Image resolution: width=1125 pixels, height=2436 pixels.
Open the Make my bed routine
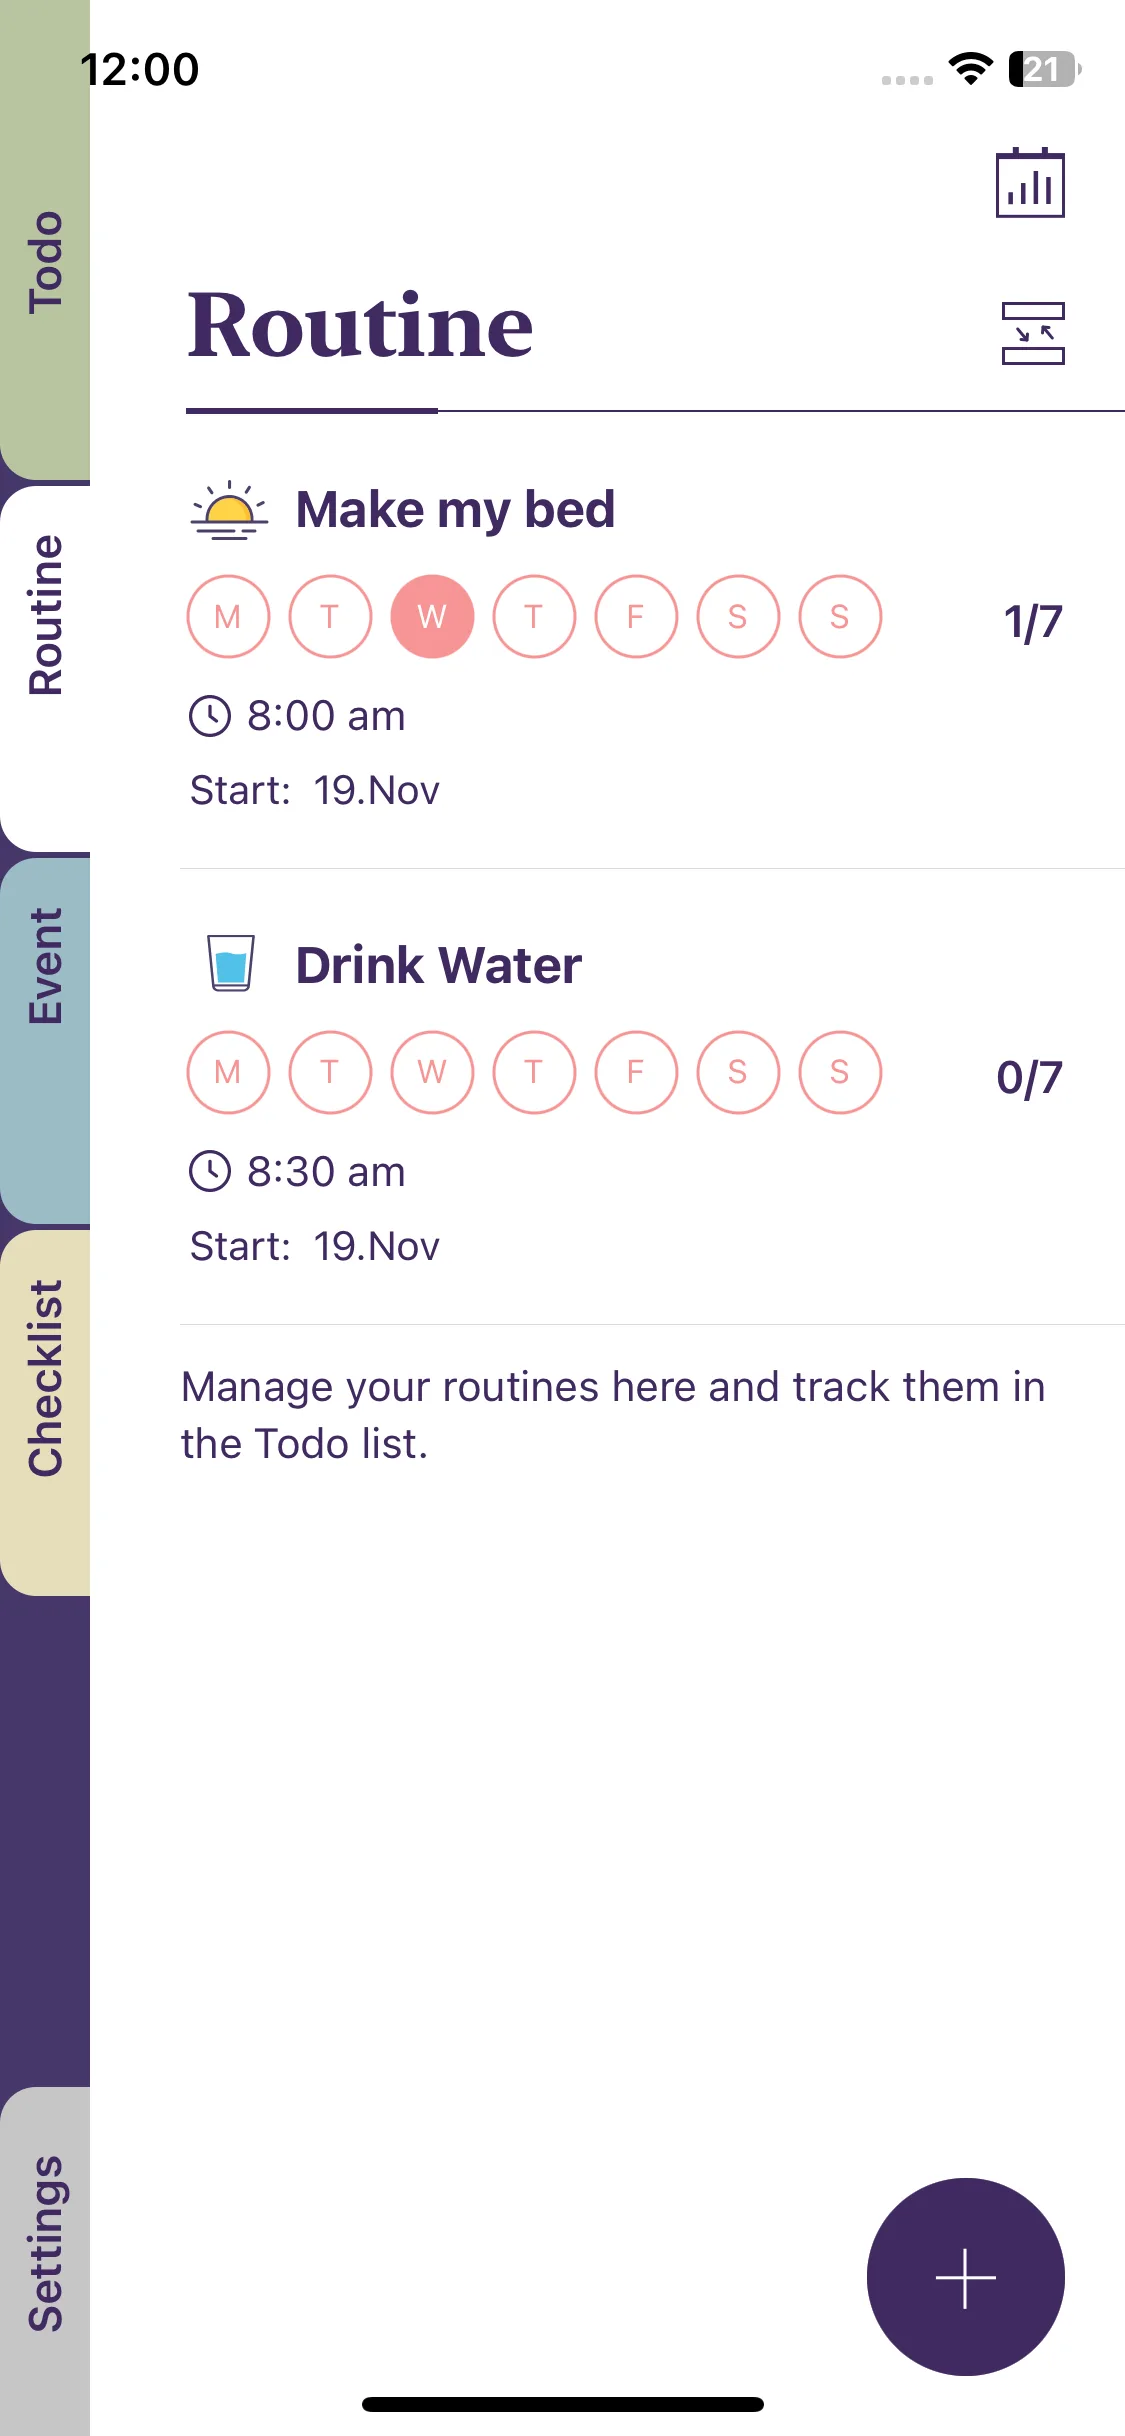tap(455, 510)
